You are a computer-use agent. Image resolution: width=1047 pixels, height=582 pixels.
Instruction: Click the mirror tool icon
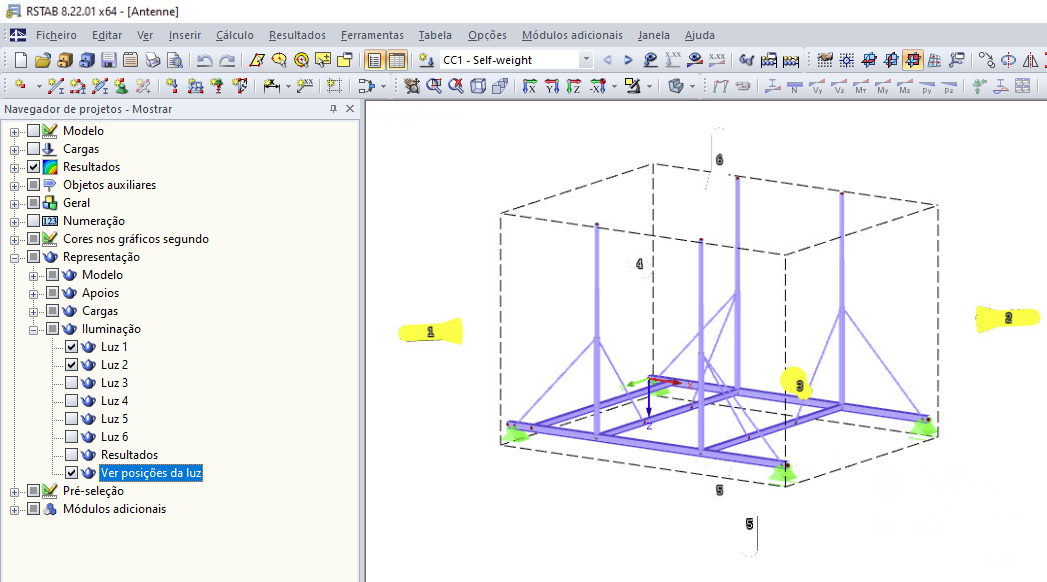(1030, 60)
